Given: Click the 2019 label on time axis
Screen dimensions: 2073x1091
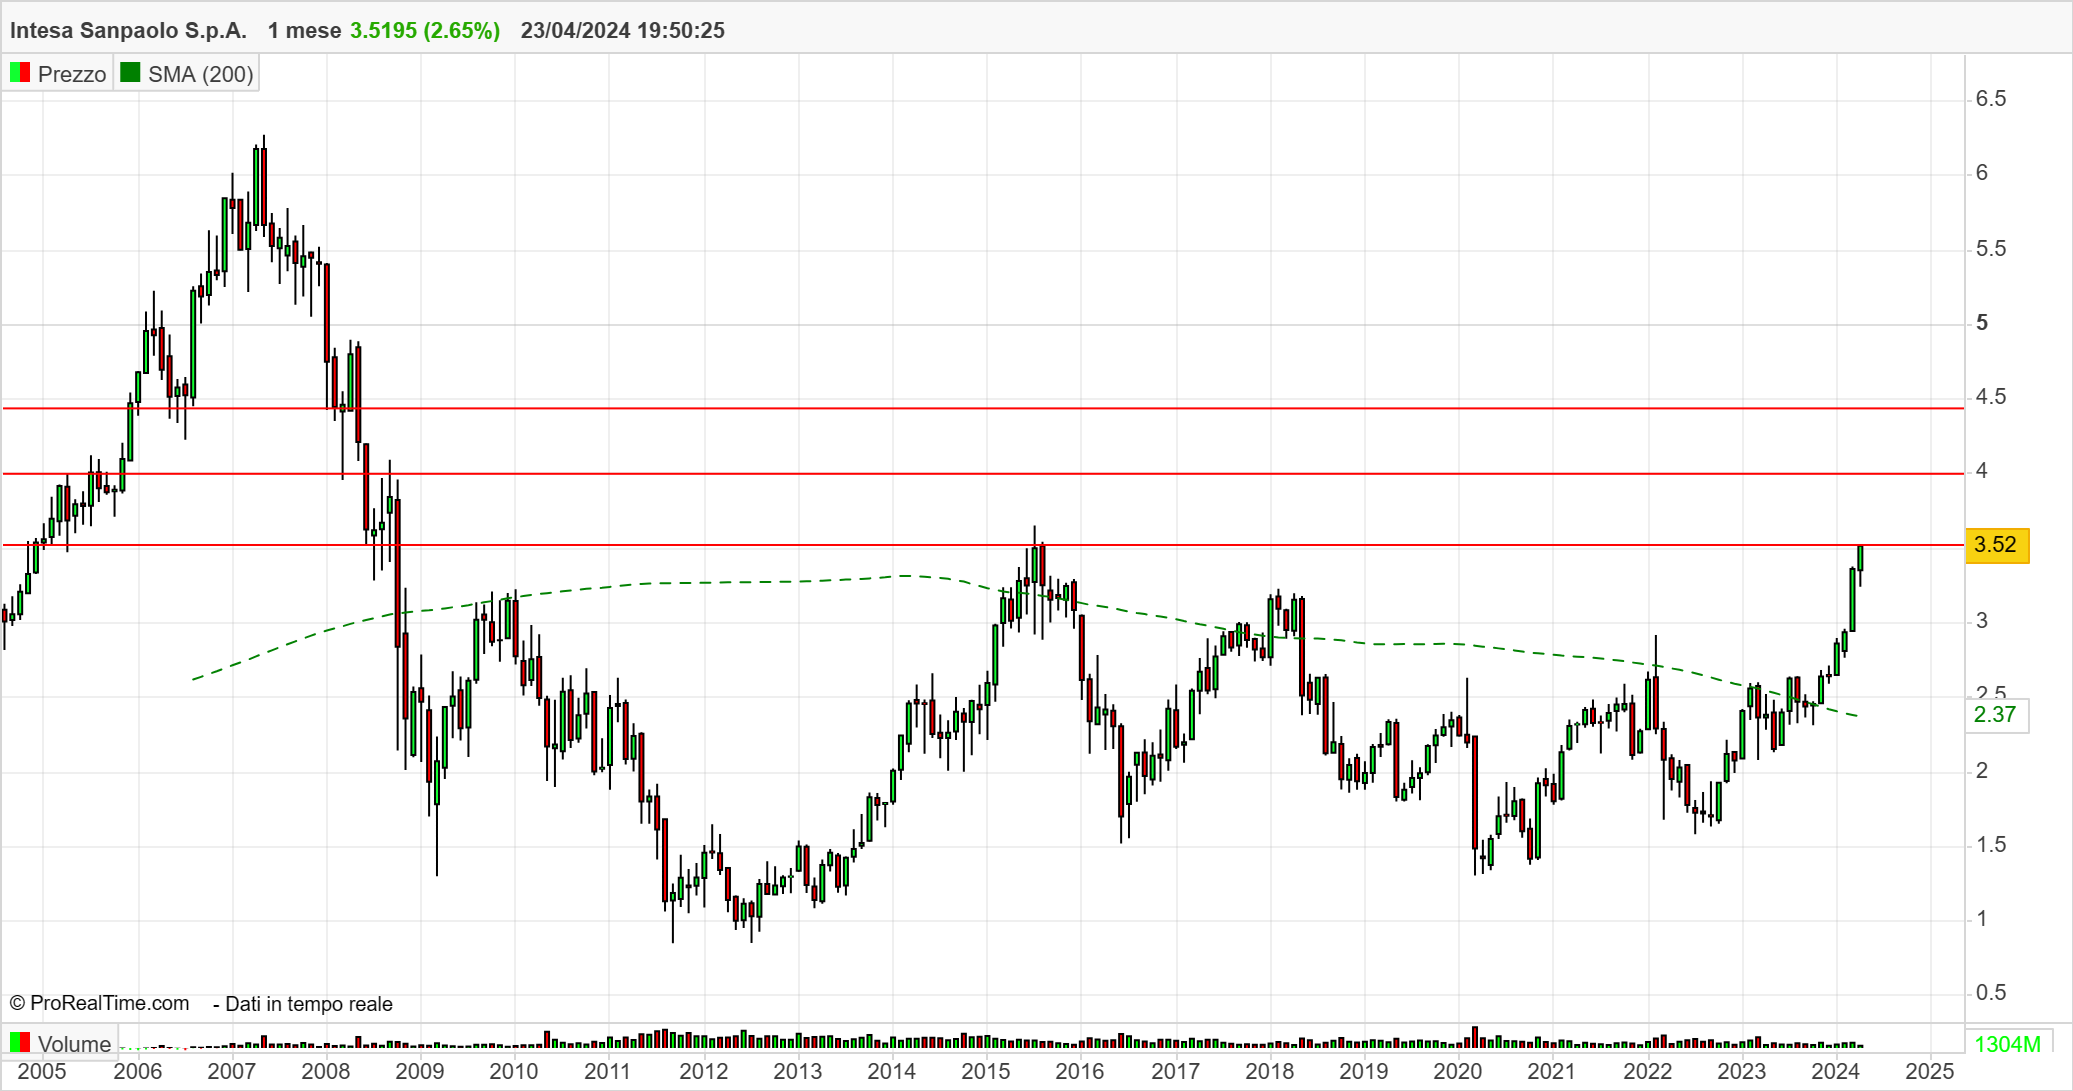Looking at the screenshot, I should click(1364, 1071).
